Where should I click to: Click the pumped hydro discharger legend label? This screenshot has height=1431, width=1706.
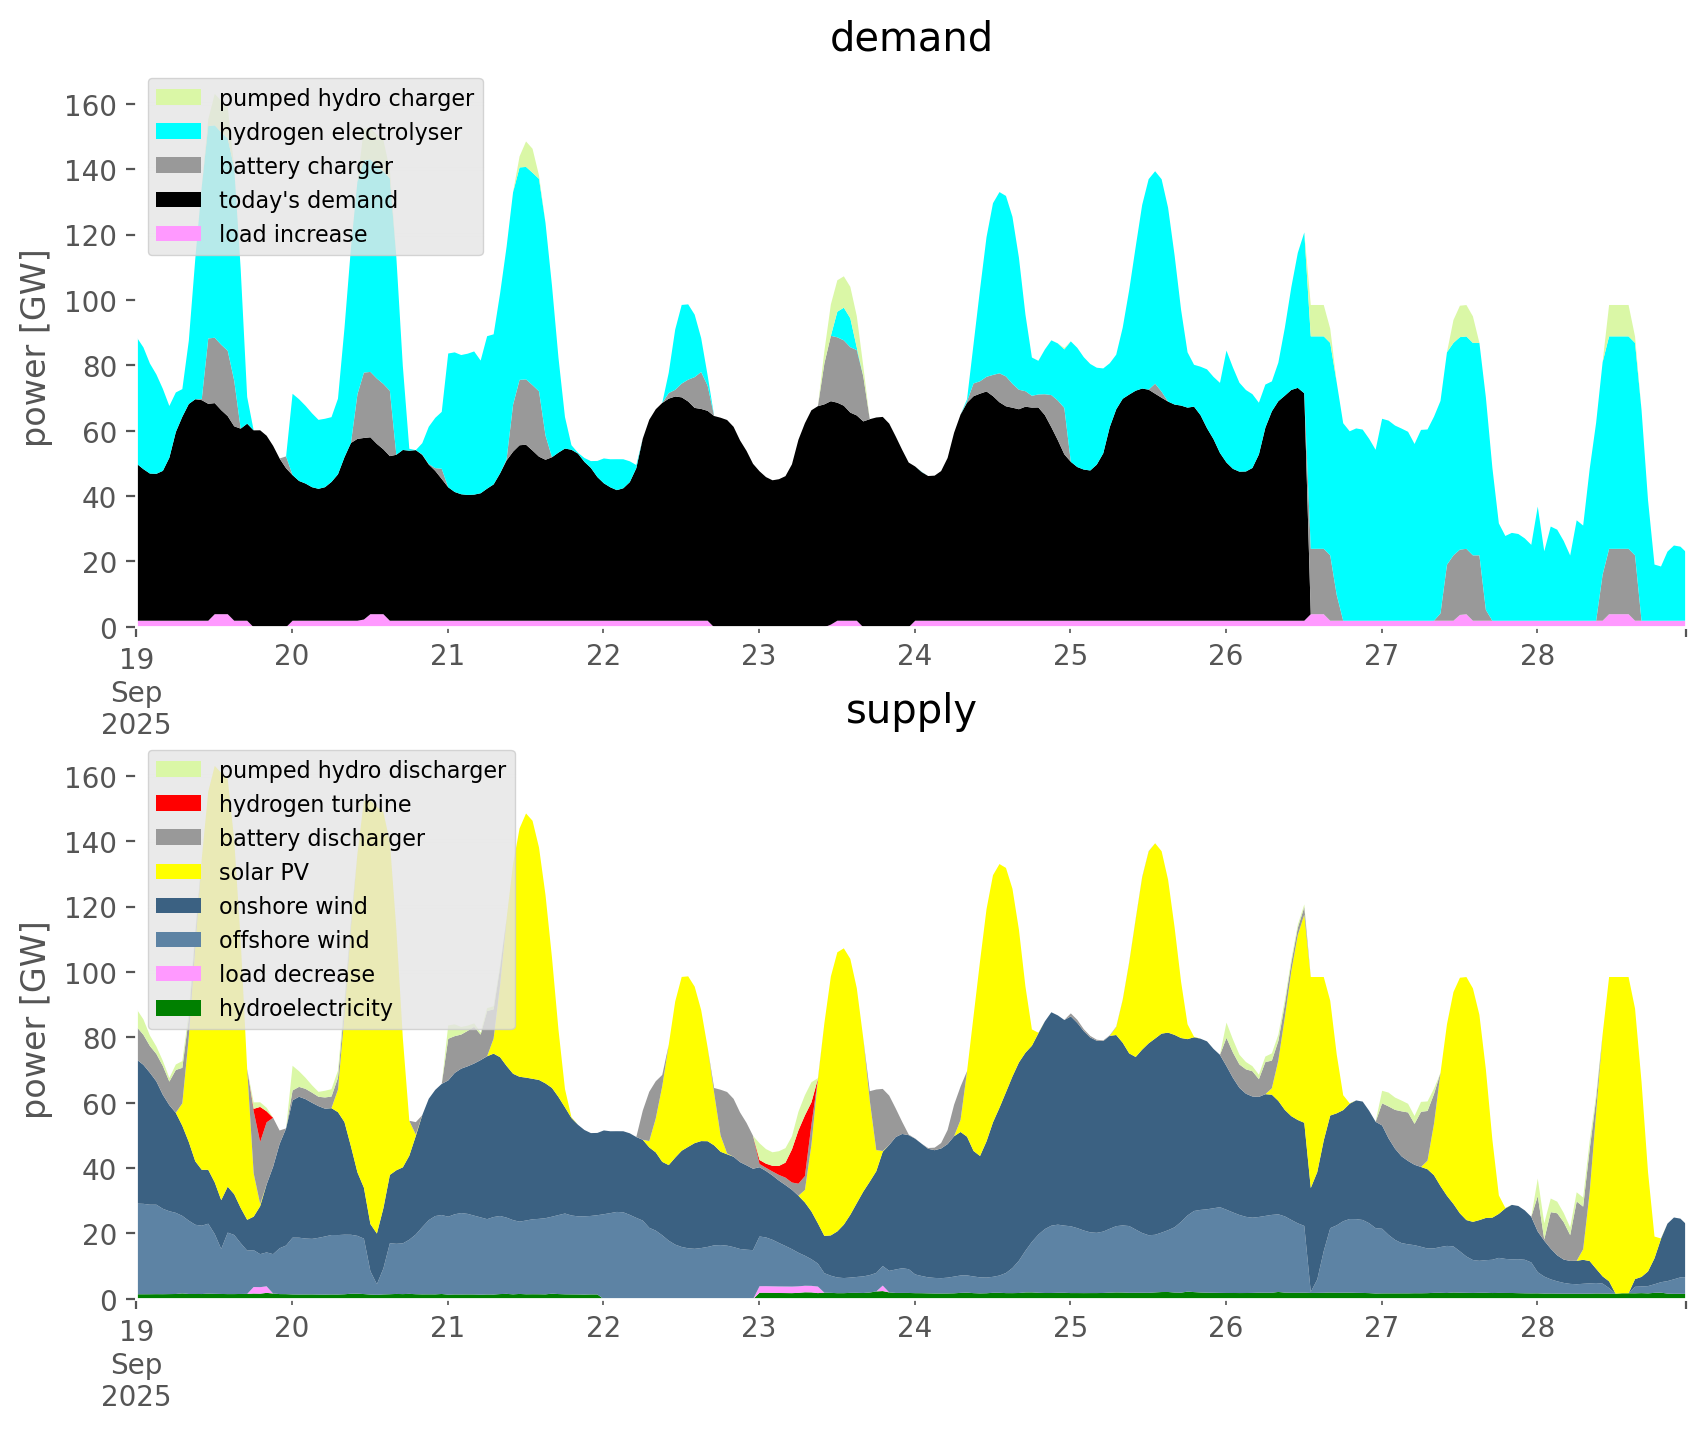click(362, 770)
